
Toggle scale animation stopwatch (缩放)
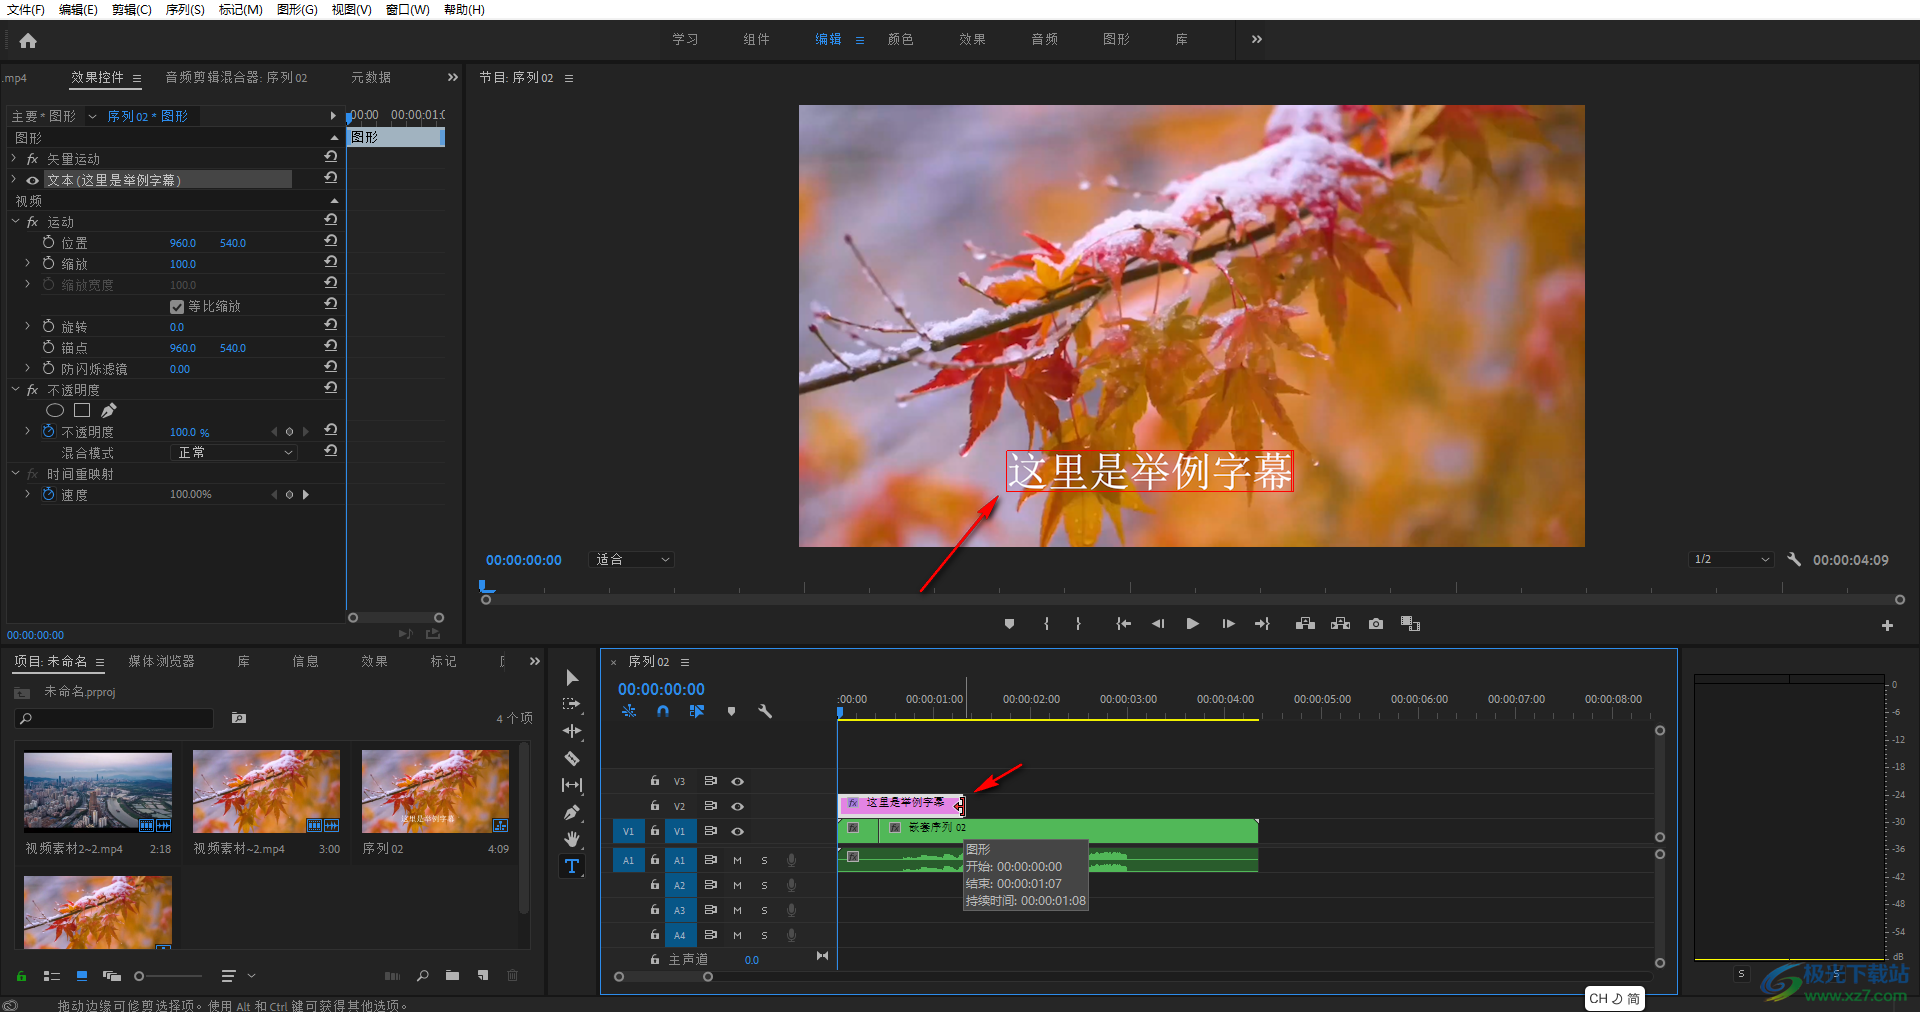pyautogui.click(x=49, y=264)
